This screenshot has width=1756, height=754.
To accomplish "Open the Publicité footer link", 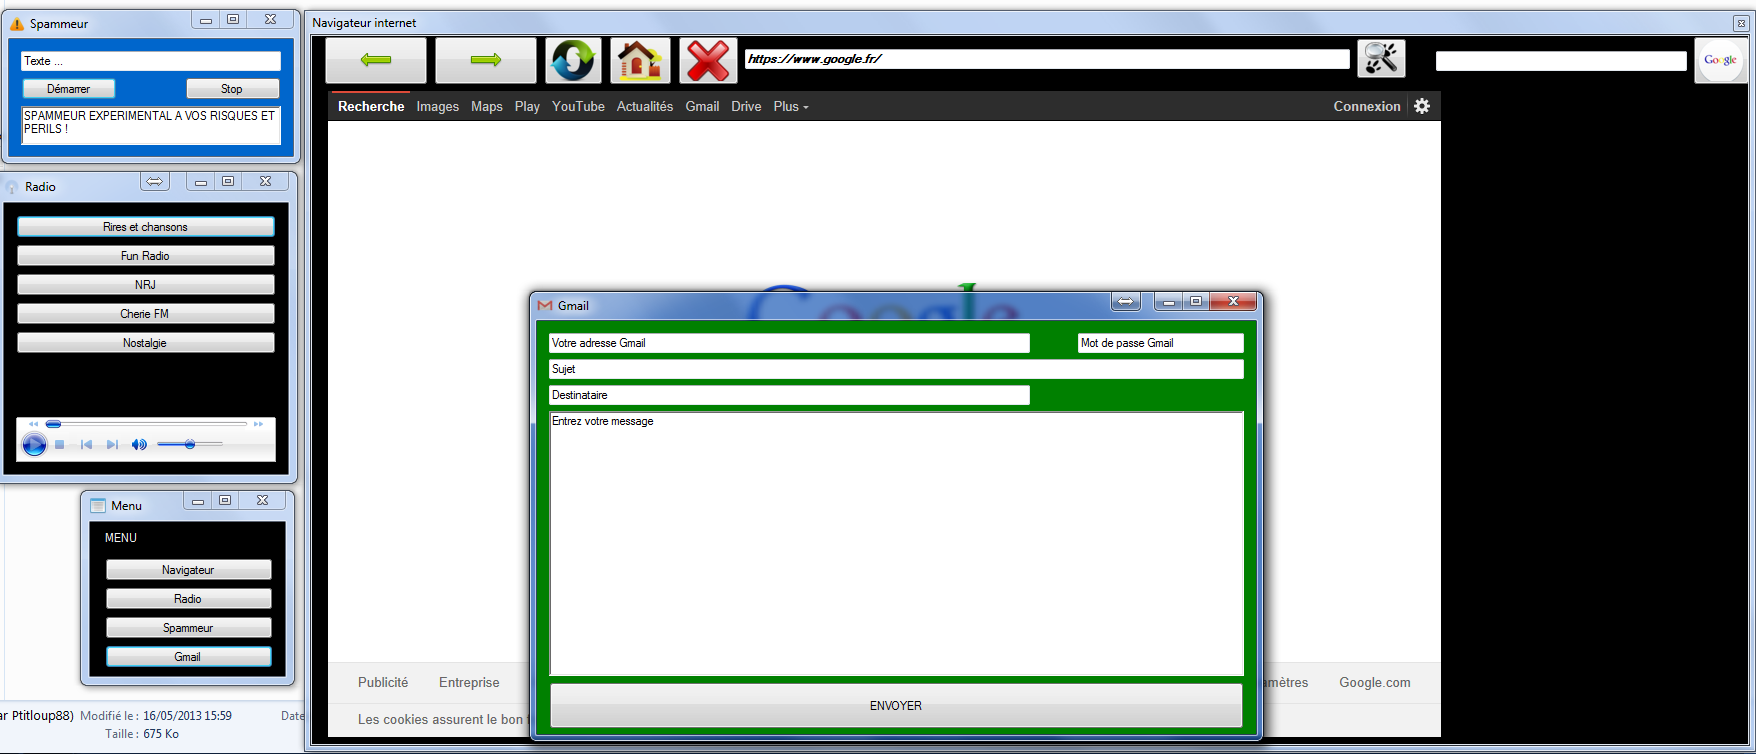I will click(383, 682).
